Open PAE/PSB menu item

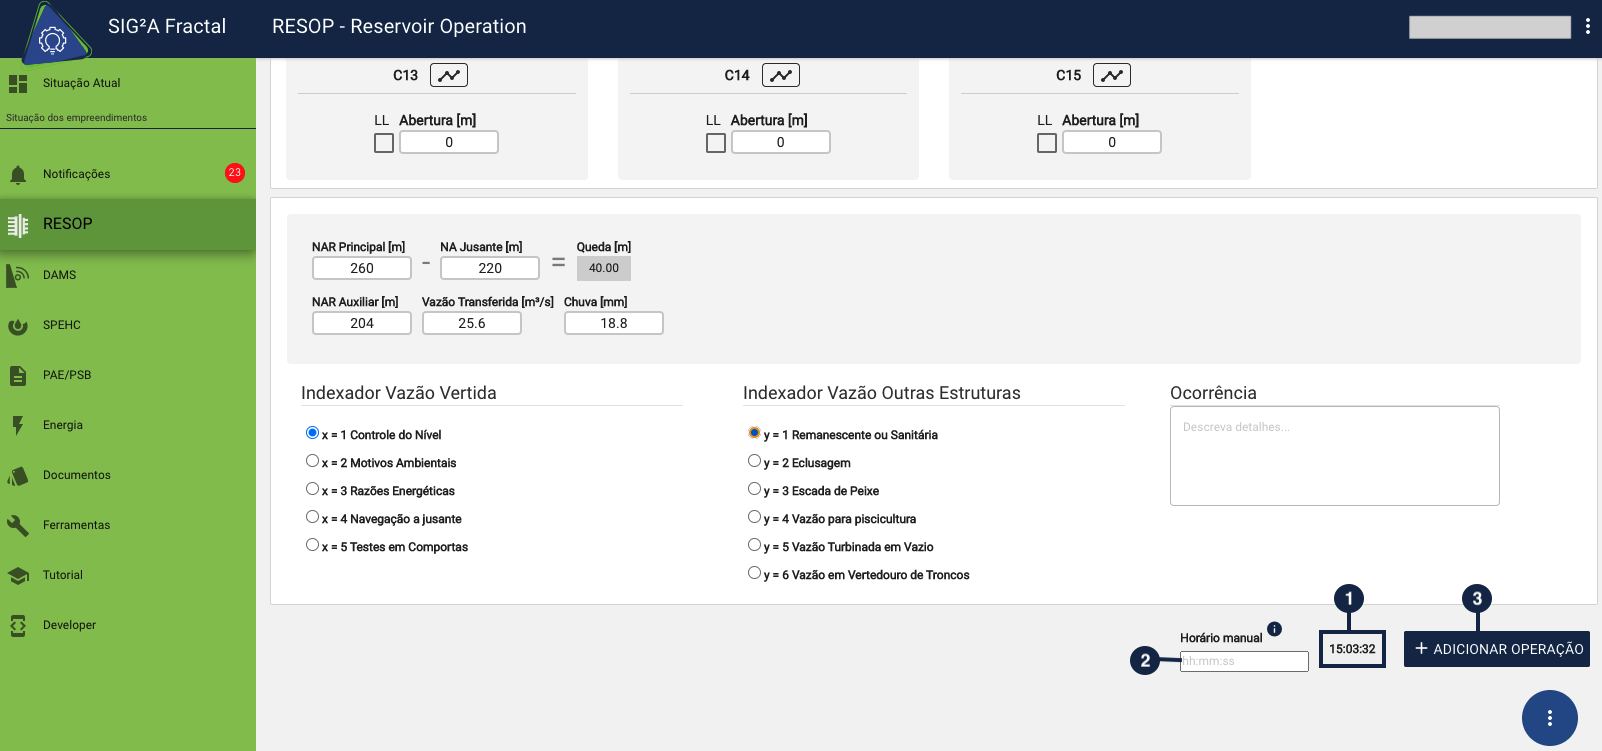[x=128, y=375]
